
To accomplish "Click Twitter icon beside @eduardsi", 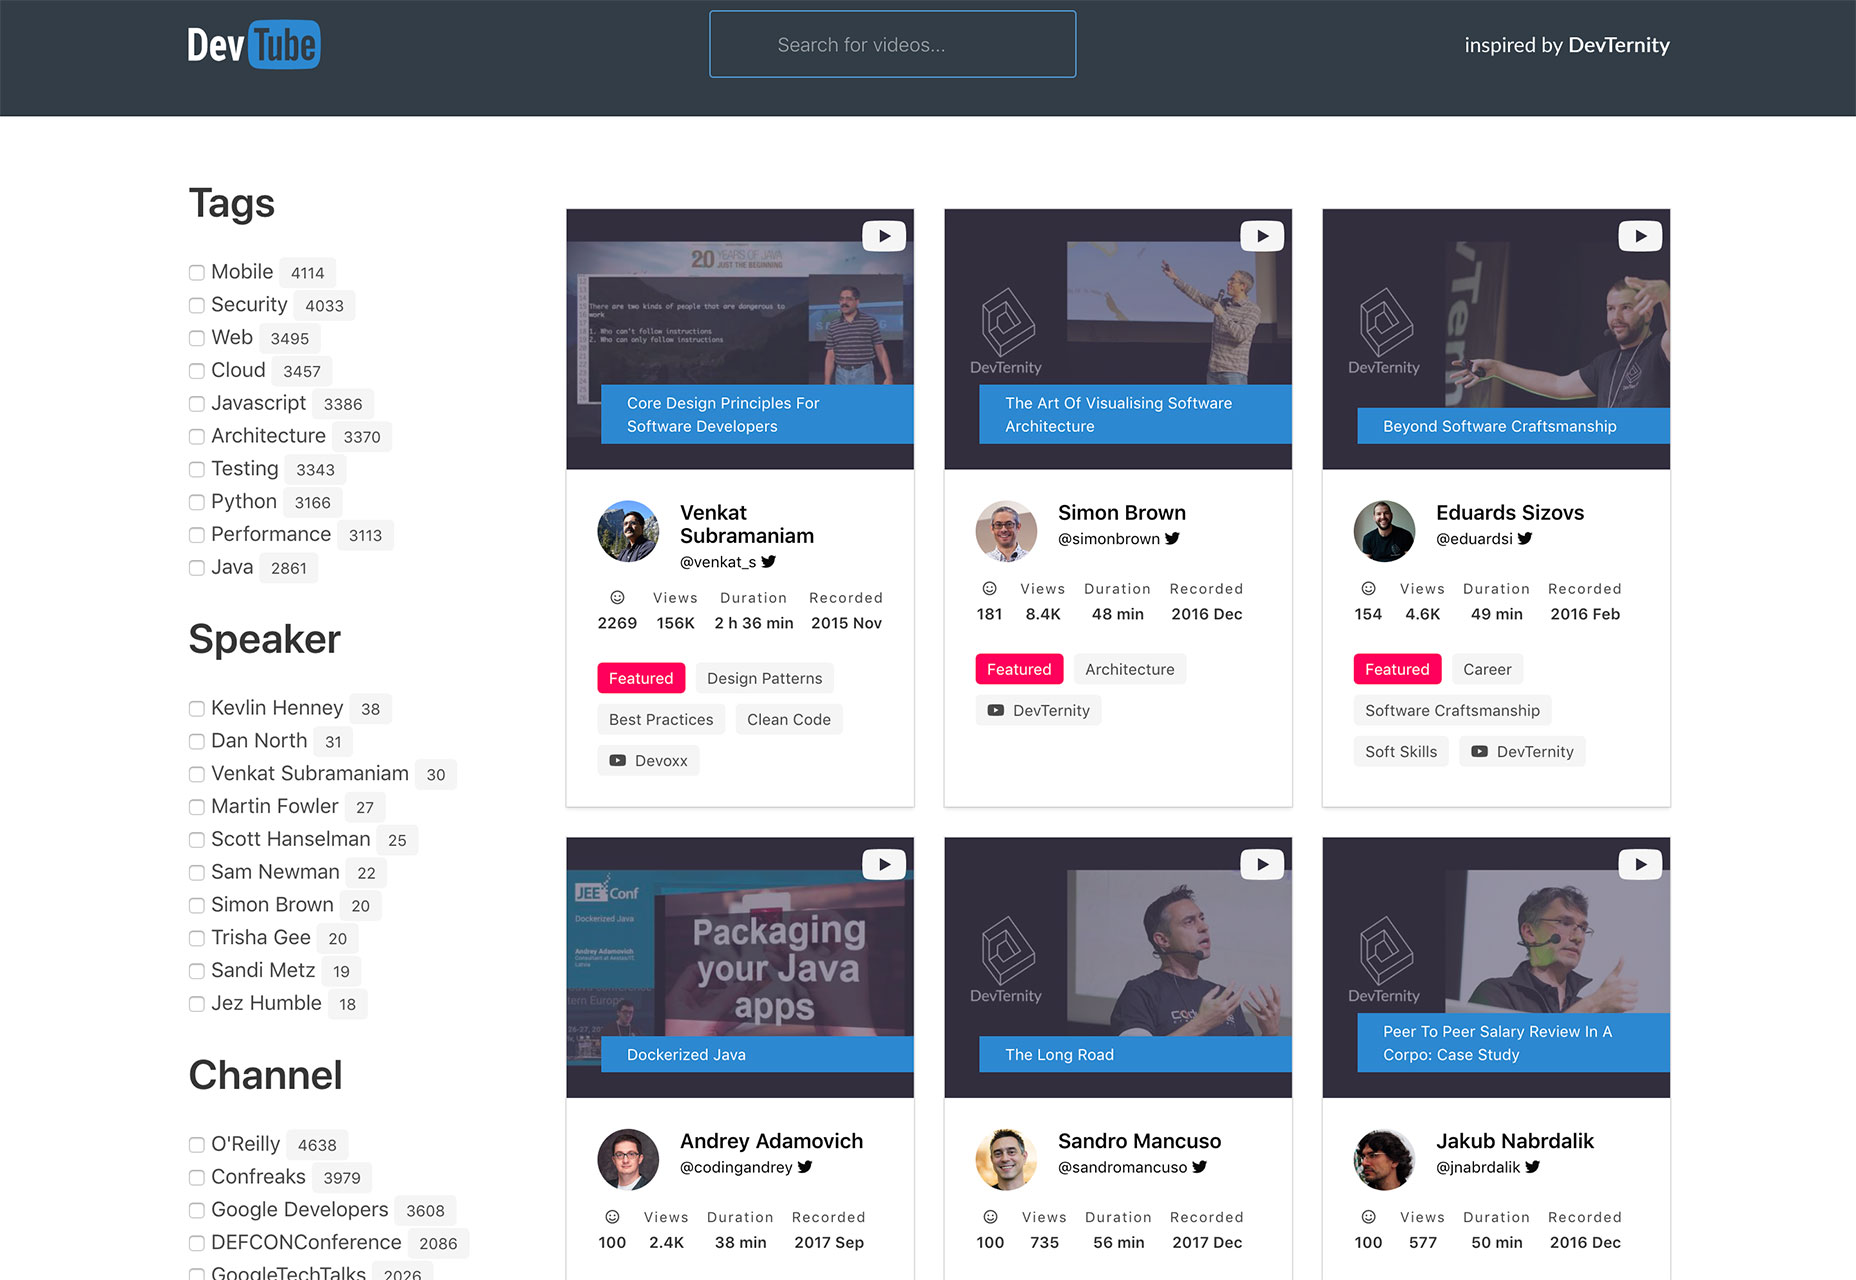I will 1525,539.
